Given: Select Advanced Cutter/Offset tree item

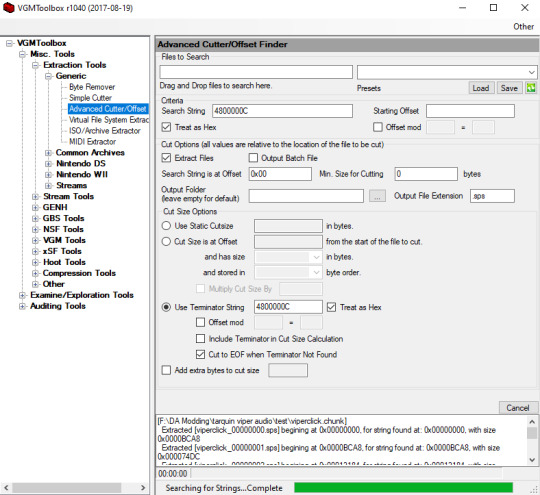Looking at the screenshot, I should [x=108, y=109].
